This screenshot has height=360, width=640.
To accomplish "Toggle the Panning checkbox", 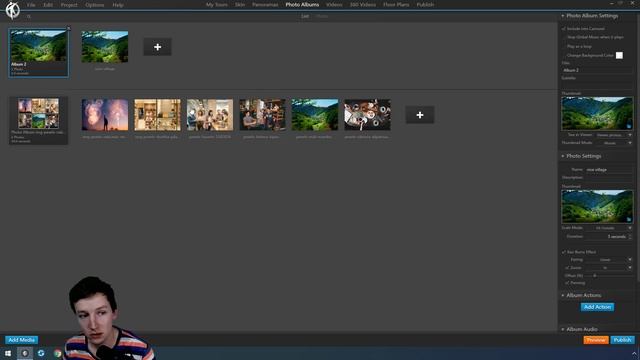I will (x=567, y=282).
